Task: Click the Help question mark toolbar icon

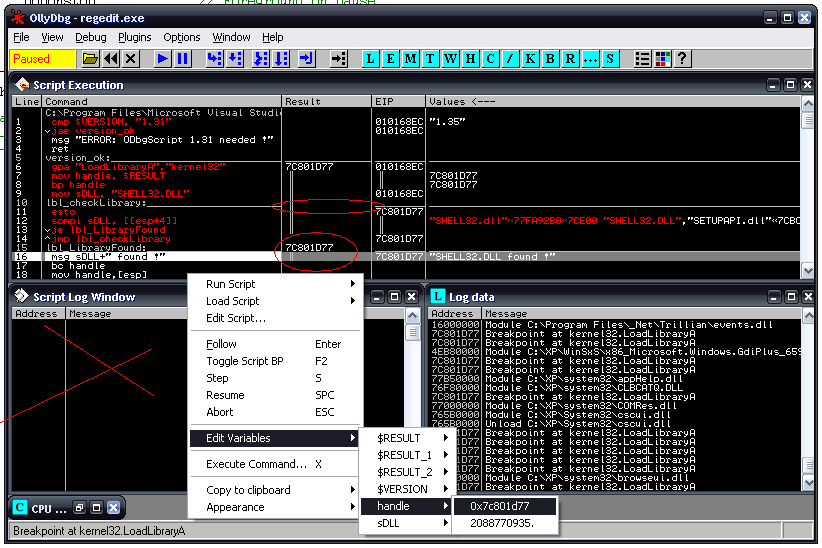Action: coord(681,59)
